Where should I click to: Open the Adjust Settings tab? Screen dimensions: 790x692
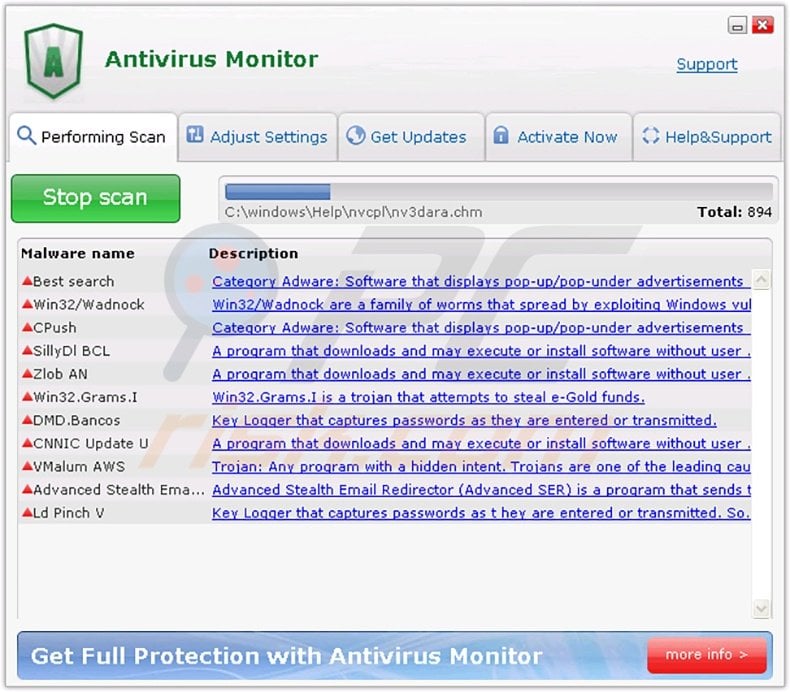point(257,137)
